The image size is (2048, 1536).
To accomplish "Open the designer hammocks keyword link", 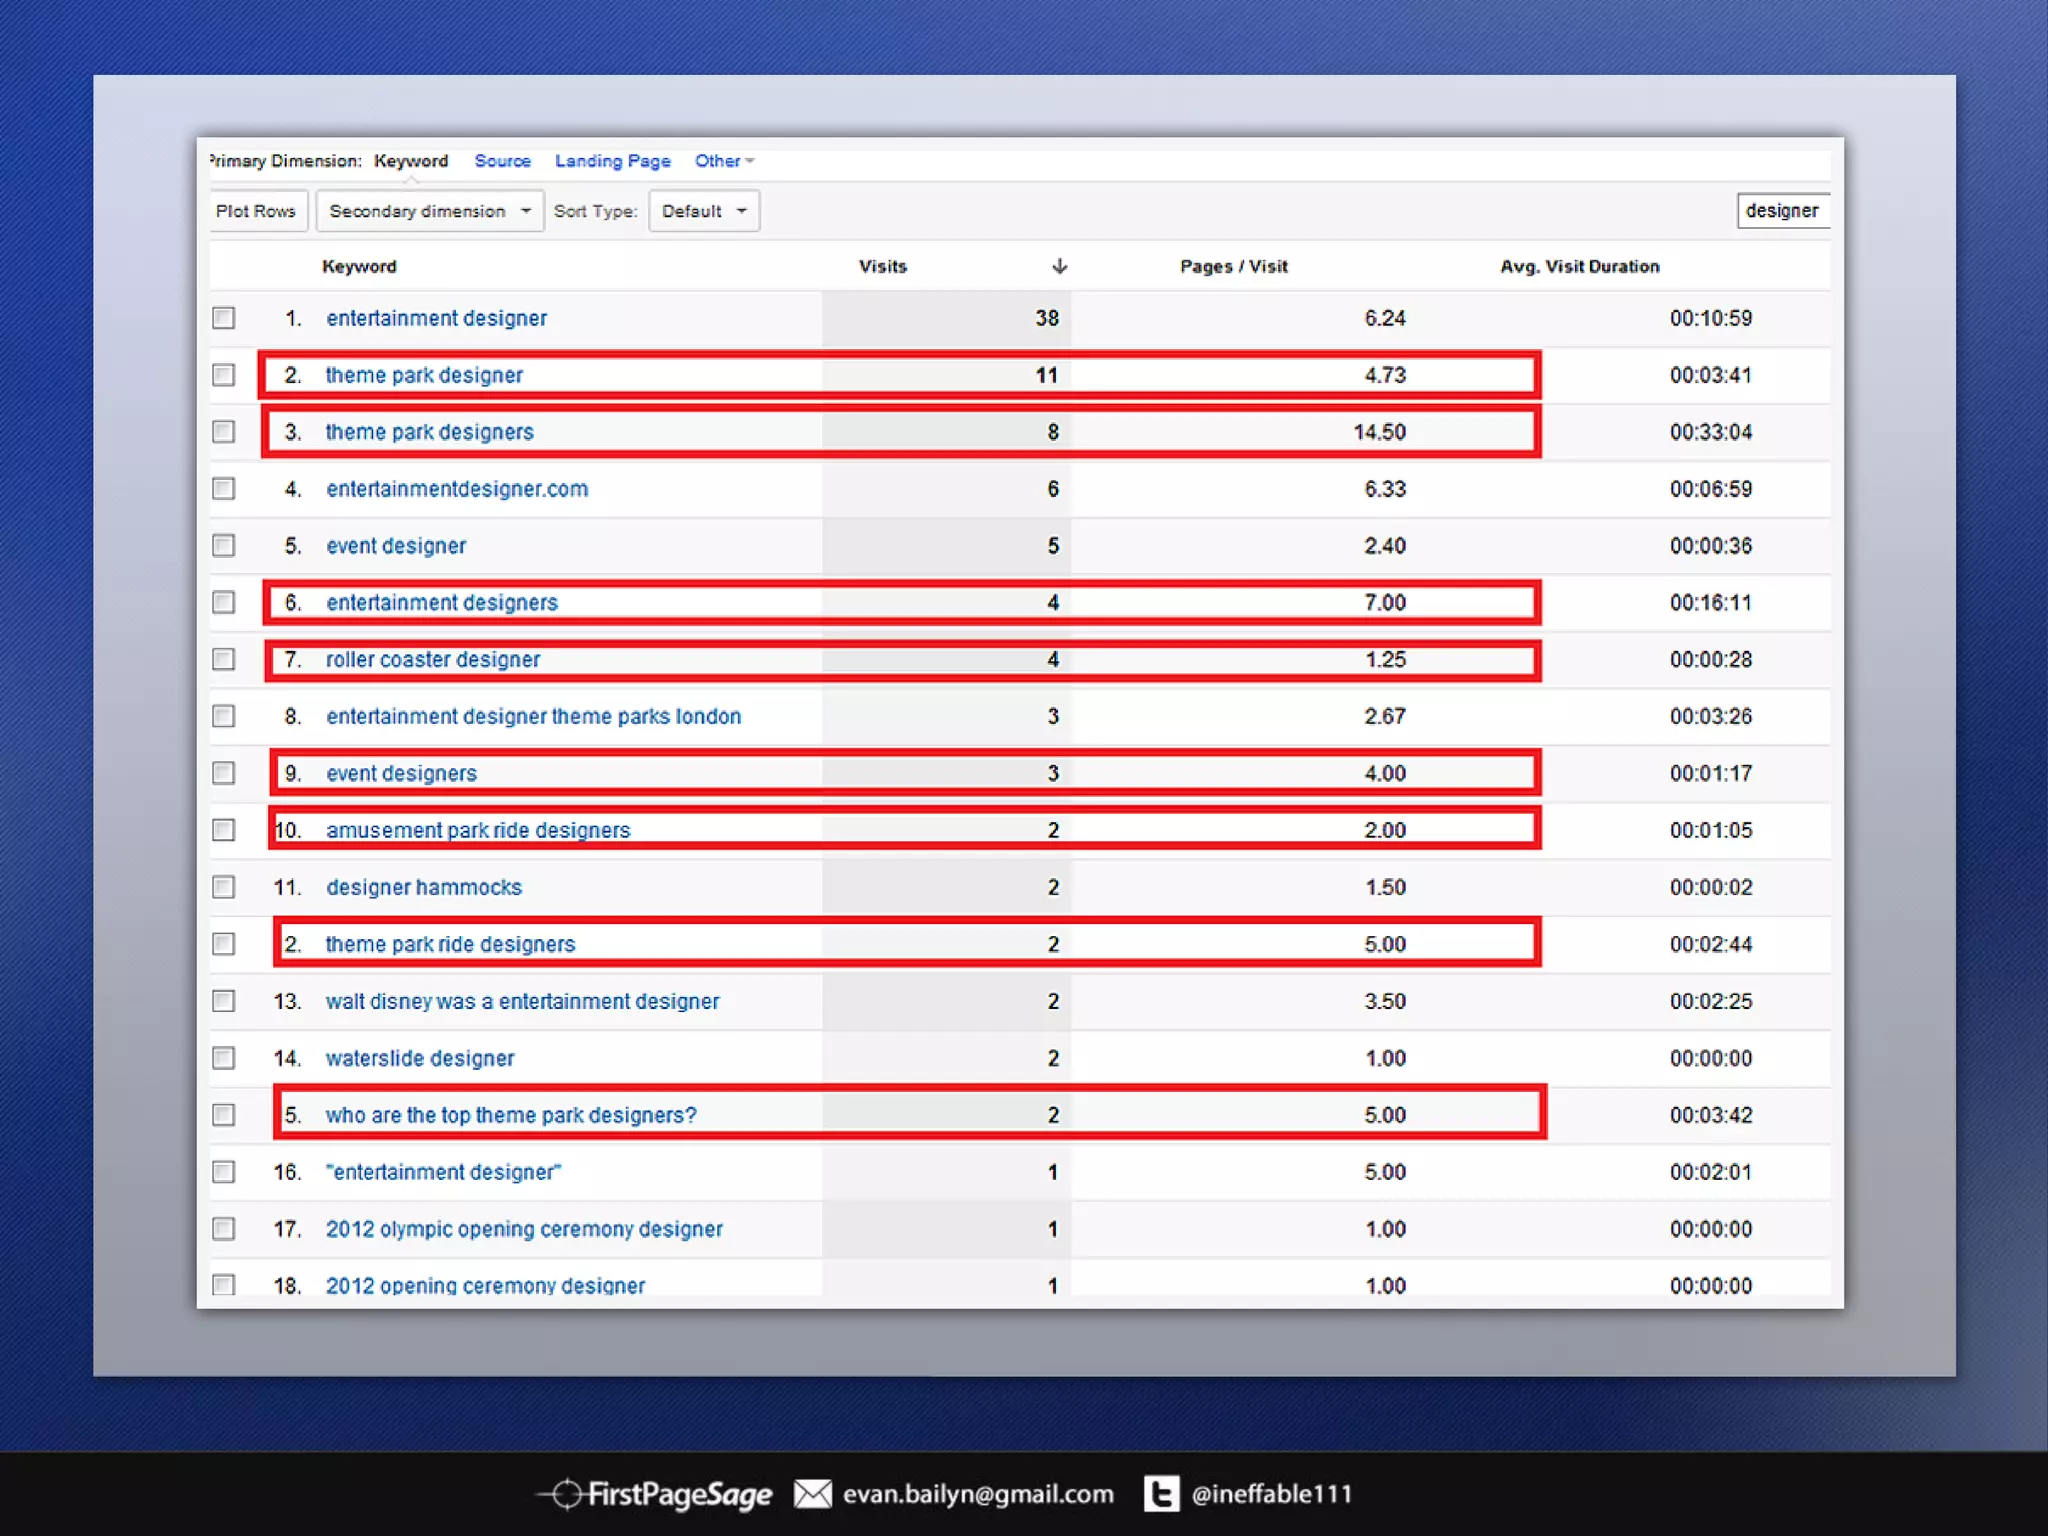I will tap(424, 888).
